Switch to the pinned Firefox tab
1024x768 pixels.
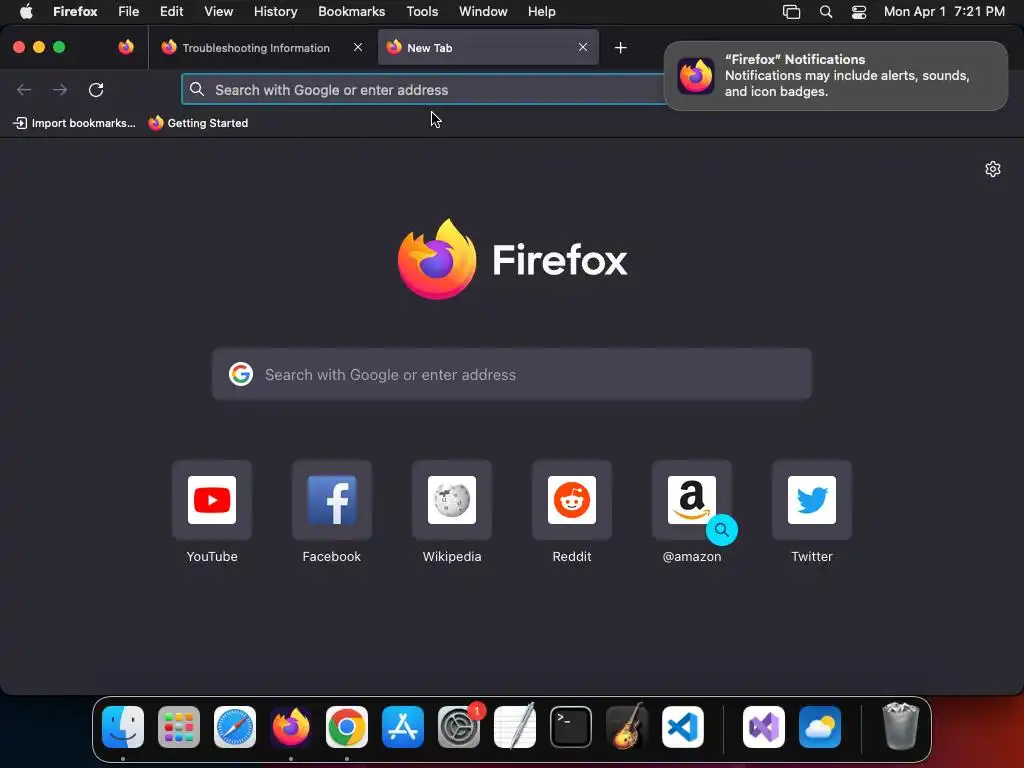pos(126,47)
